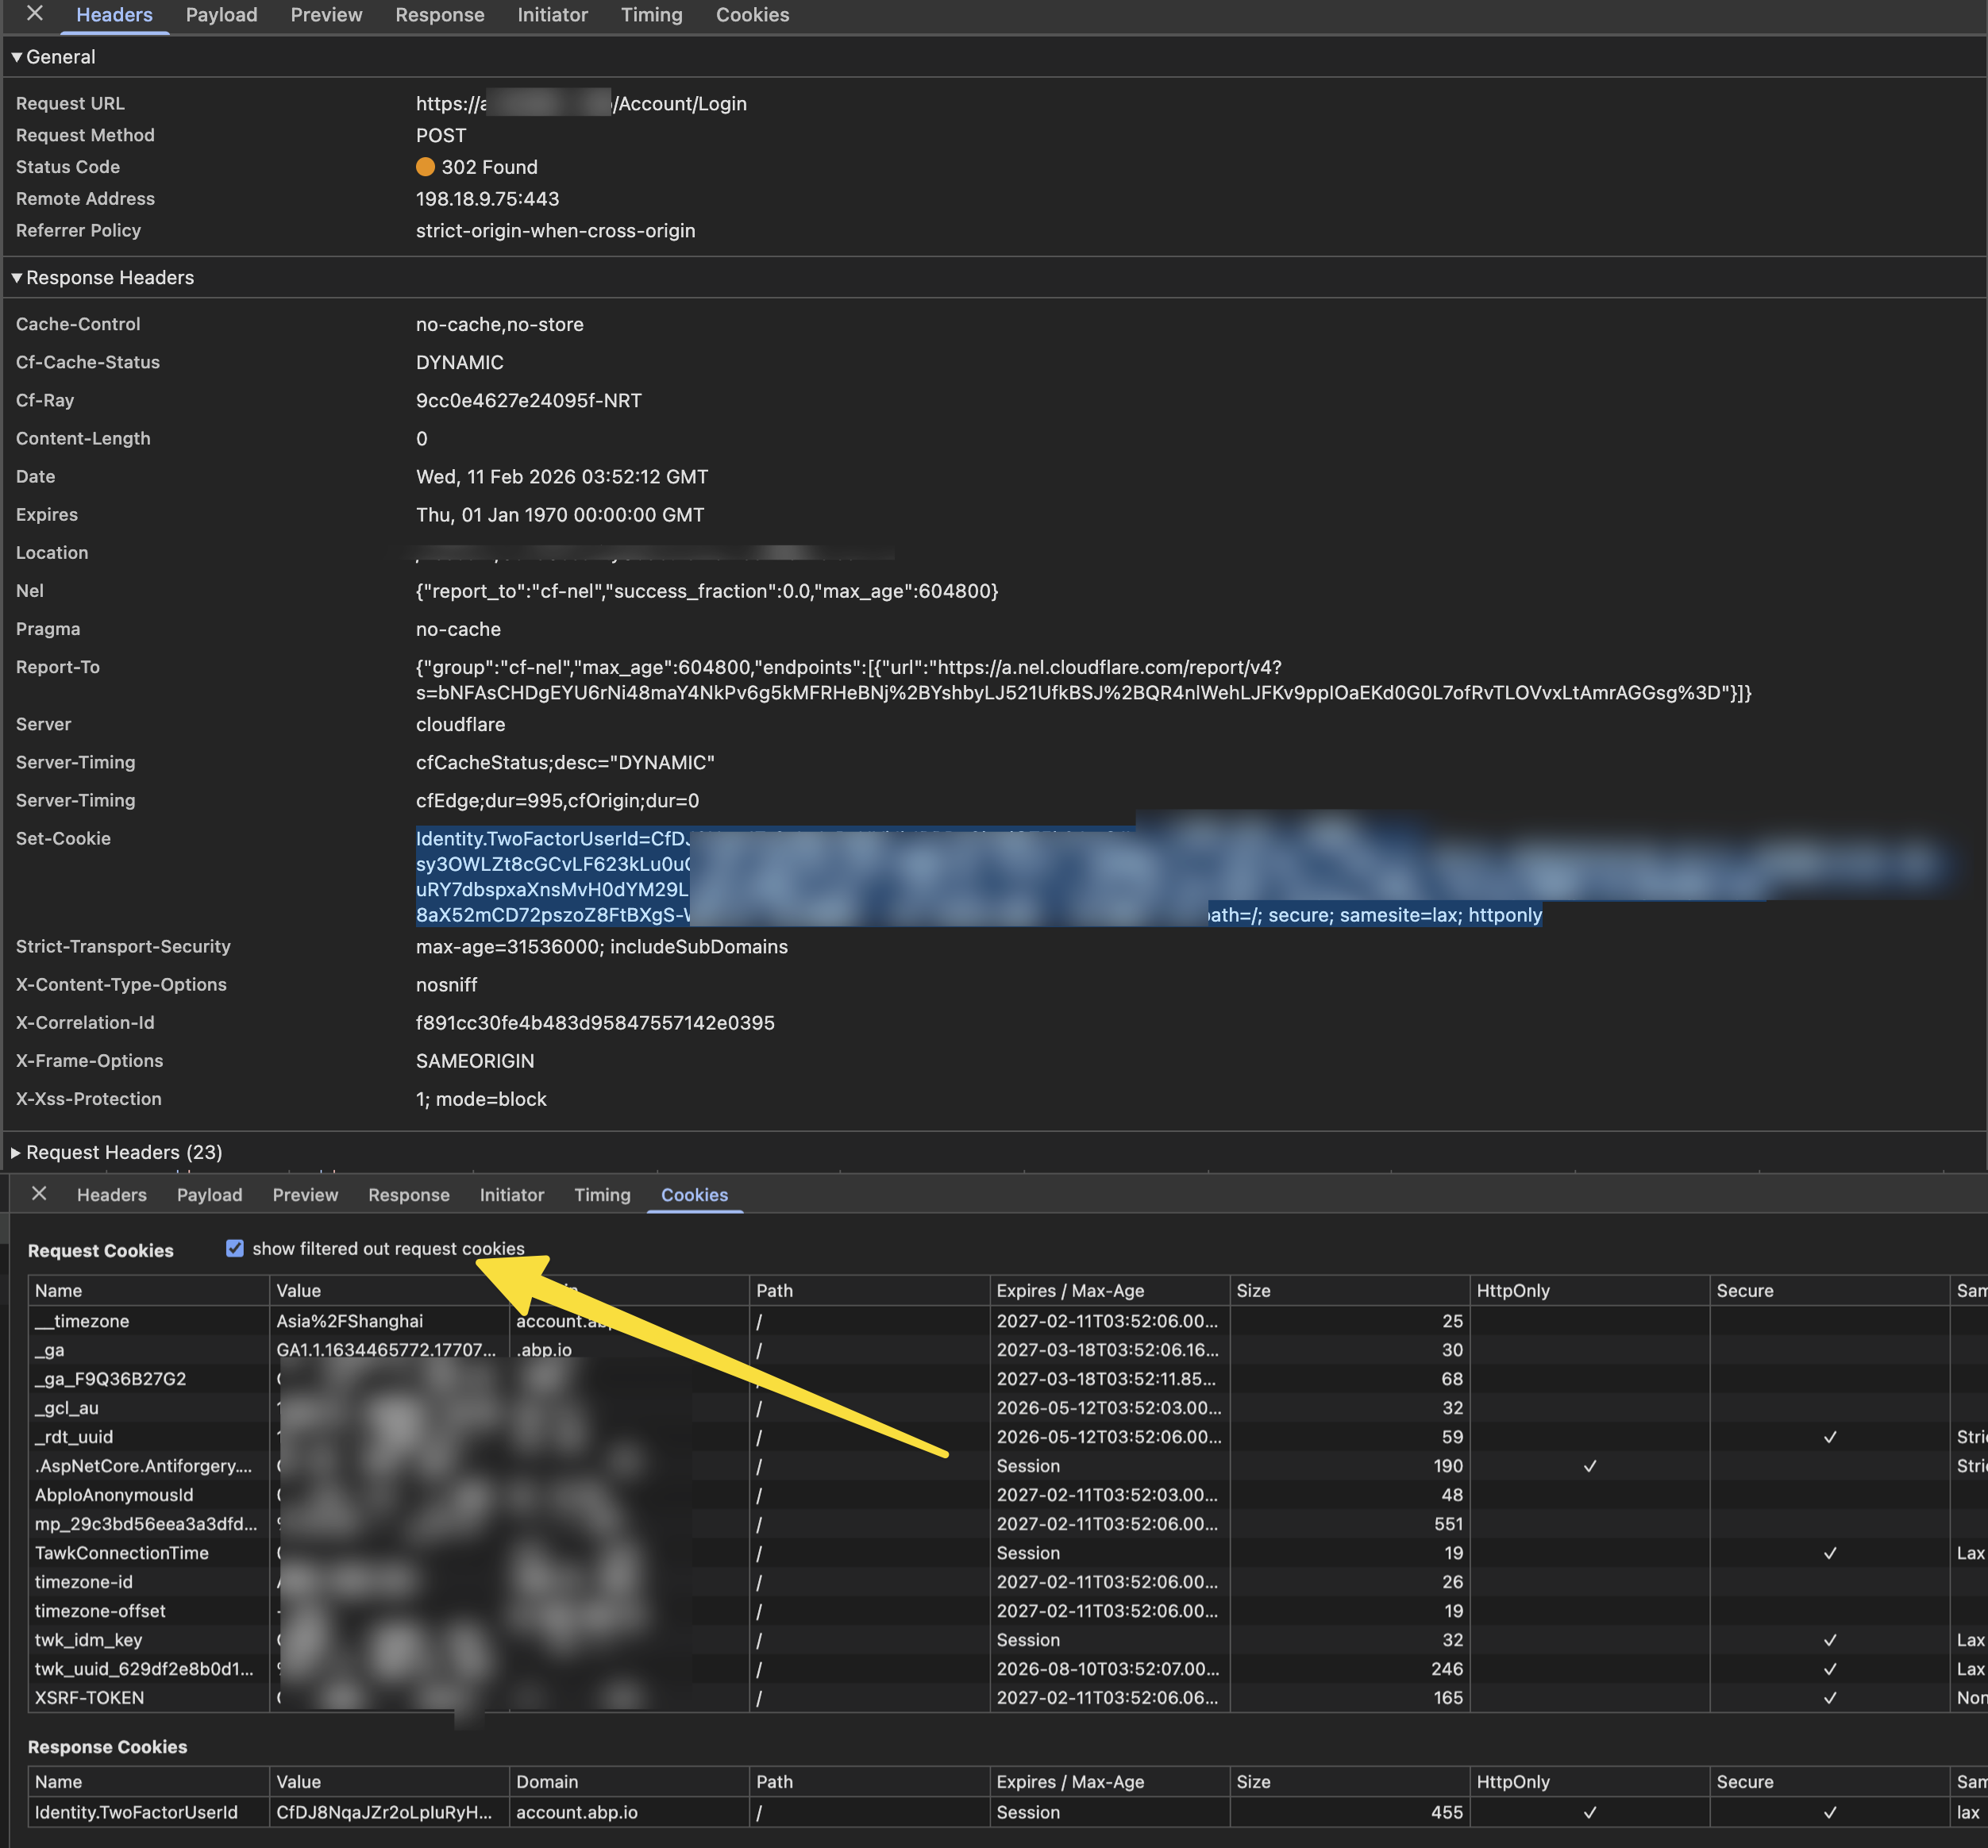
Task: Select the Identity.TwoFactorUserId response cookie
Action: (x=136, y=1812)
